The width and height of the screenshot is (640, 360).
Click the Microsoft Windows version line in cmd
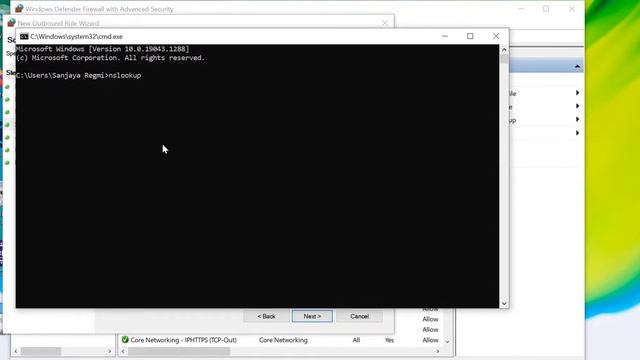[x=102, y=49]
